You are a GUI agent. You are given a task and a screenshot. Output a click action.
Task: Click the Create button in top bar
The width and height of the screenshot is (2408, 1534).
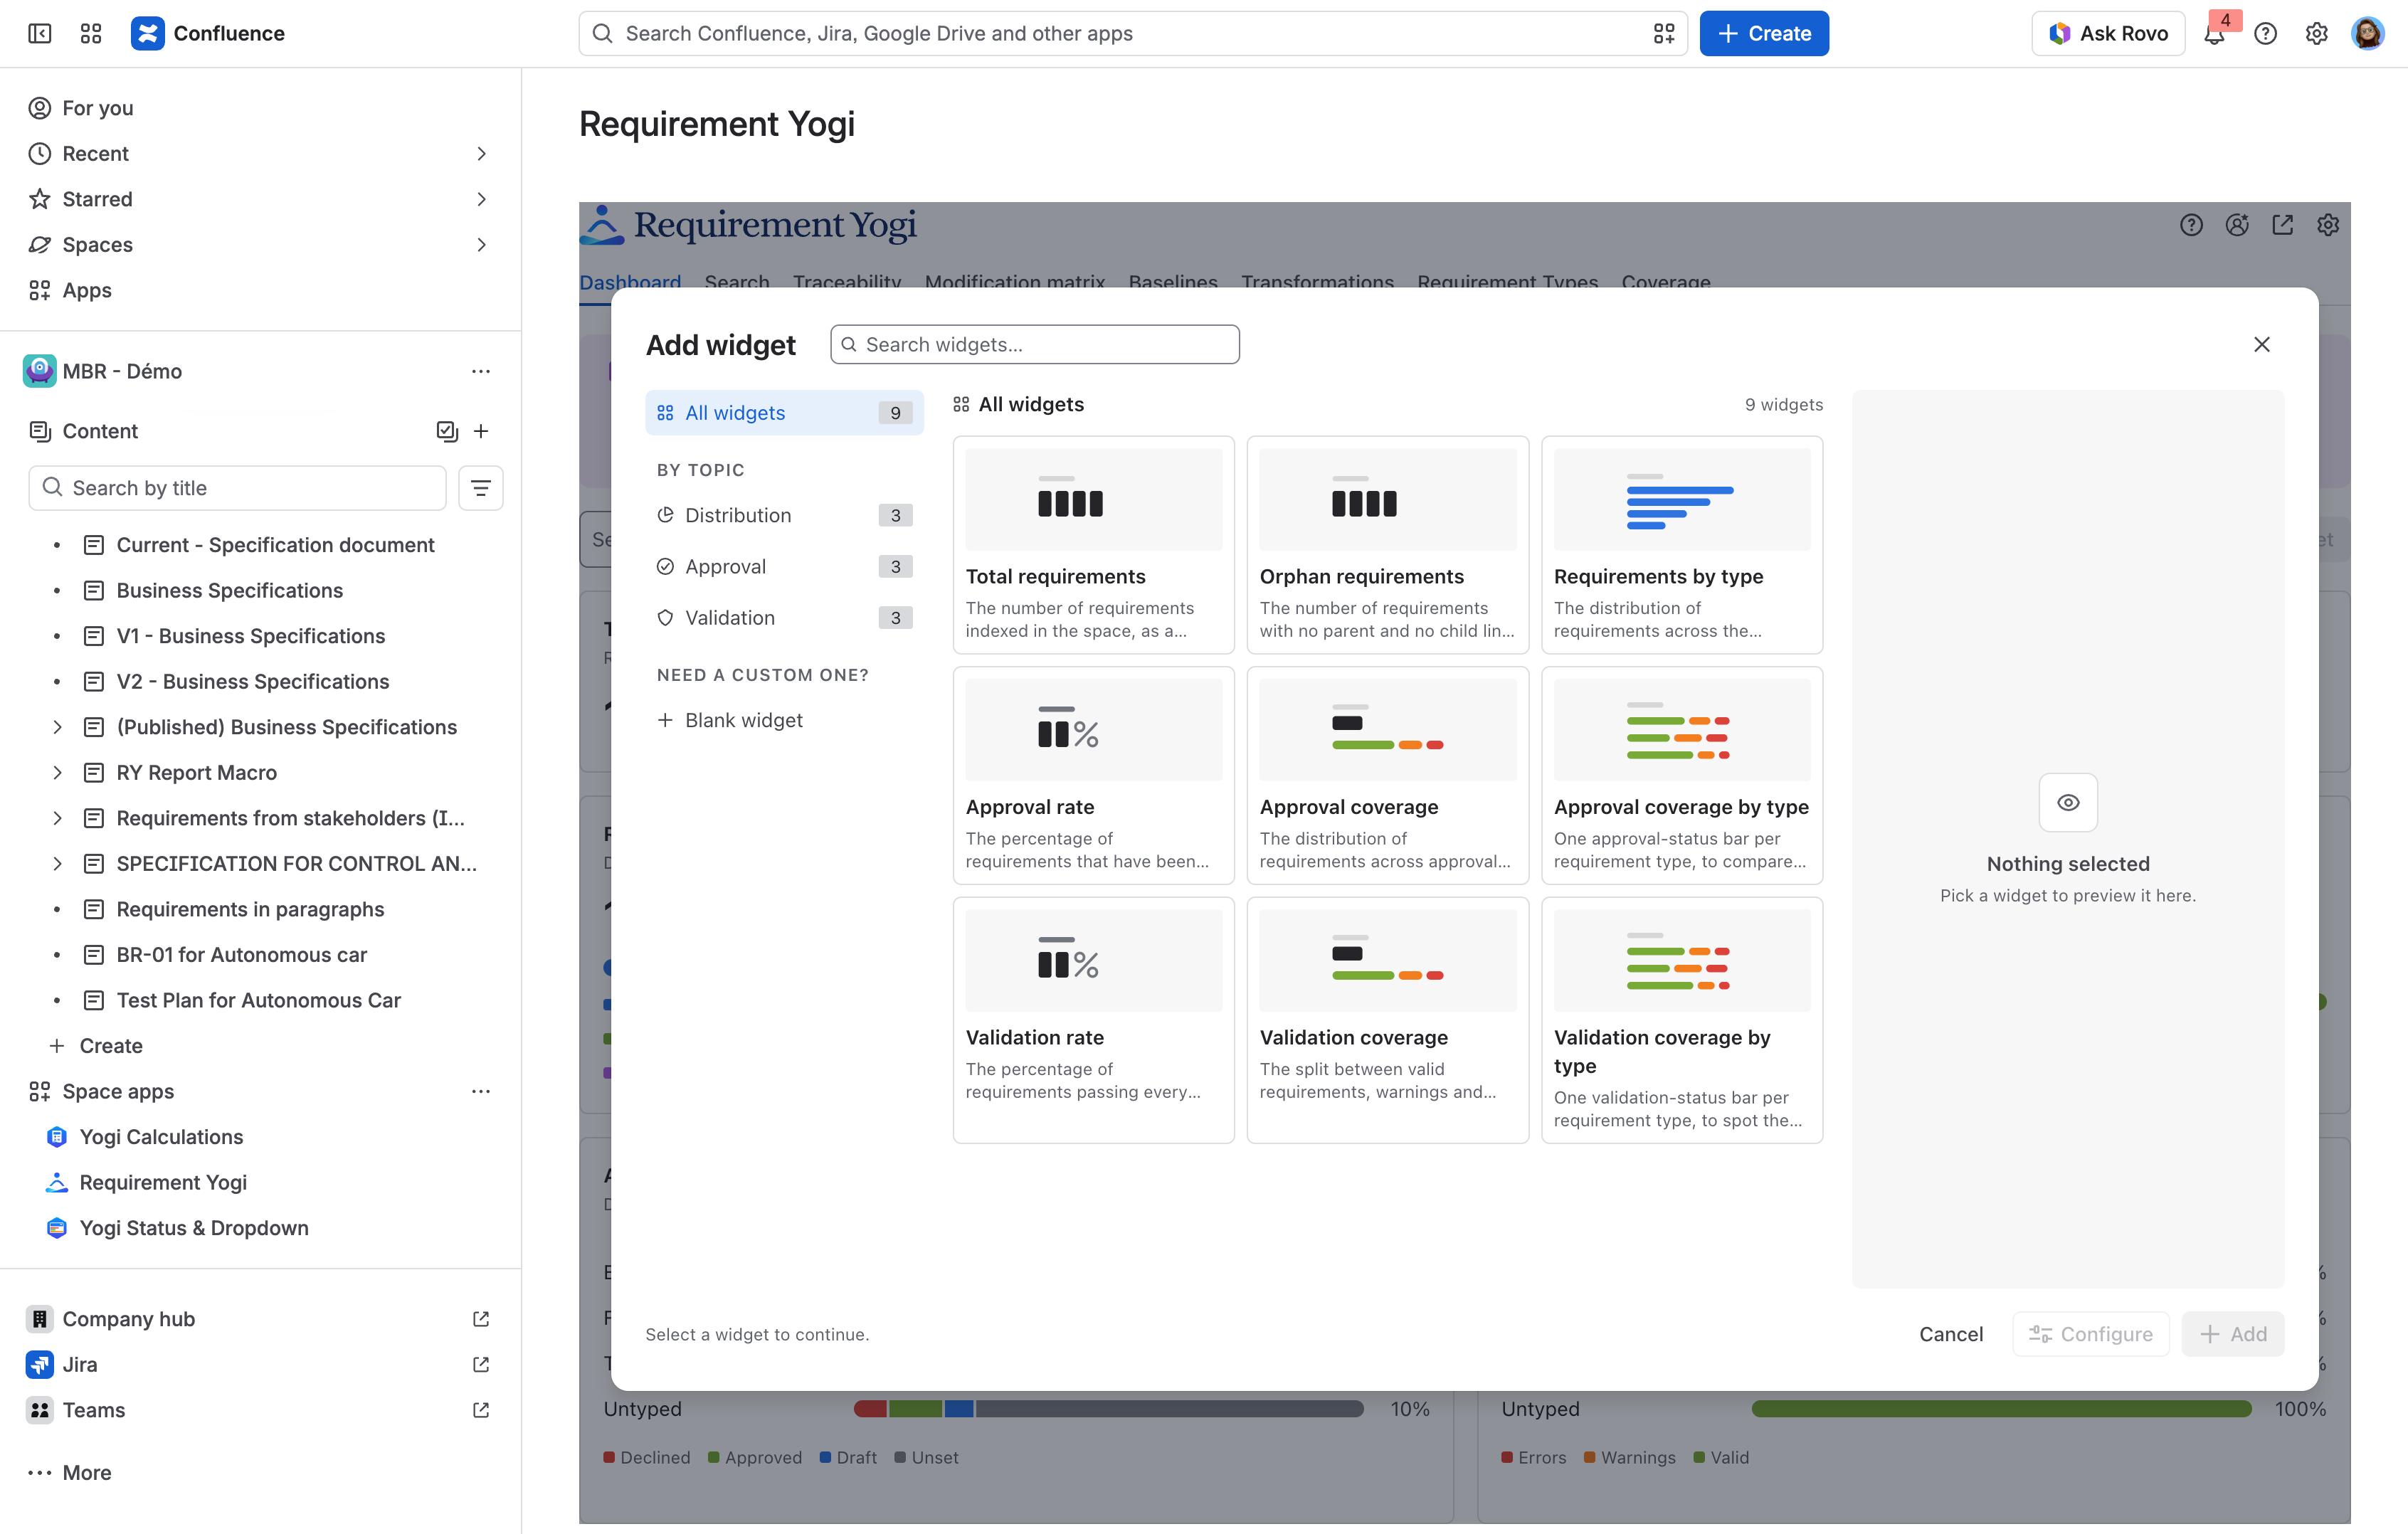pyautogui.click(x=1764, y=34)
